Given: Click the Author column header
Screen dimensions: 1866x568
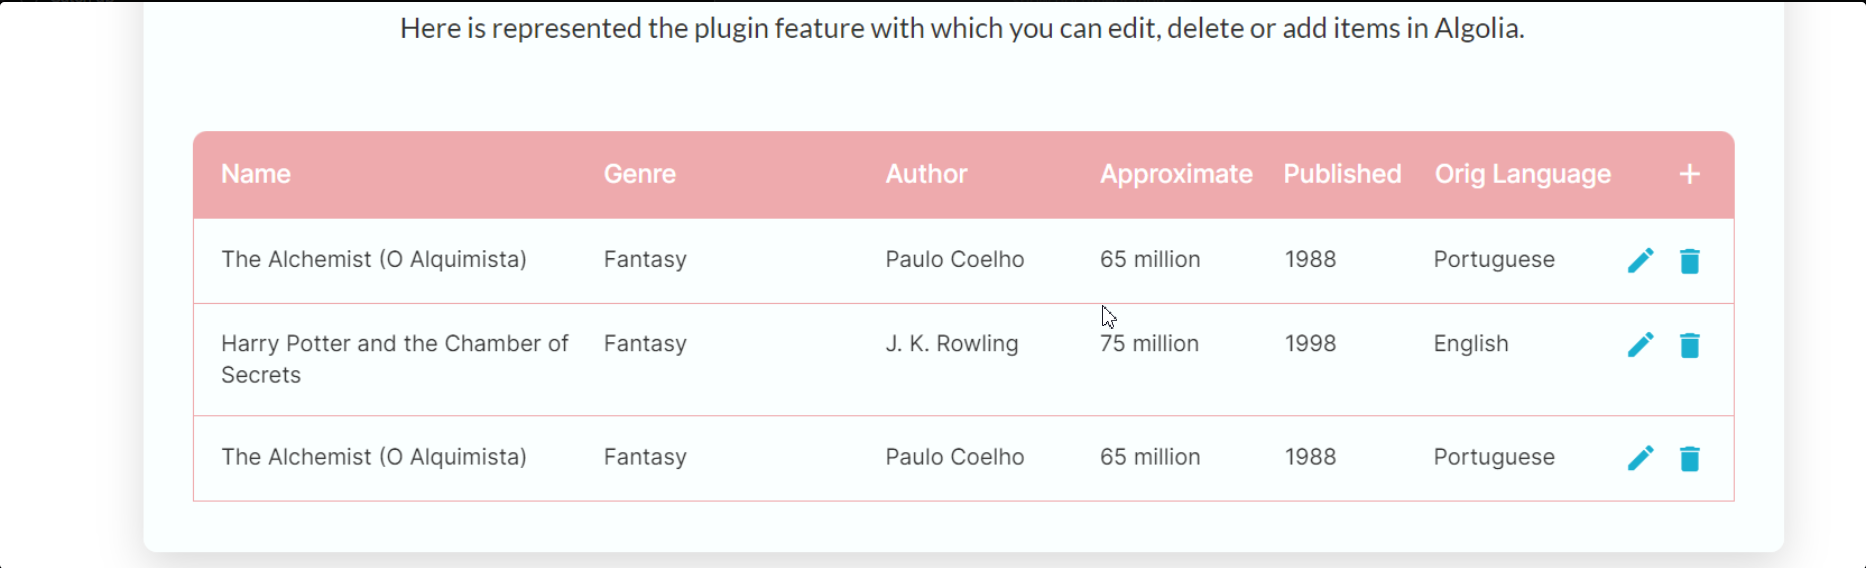Looking at the screenshot, I should [926, 174].
